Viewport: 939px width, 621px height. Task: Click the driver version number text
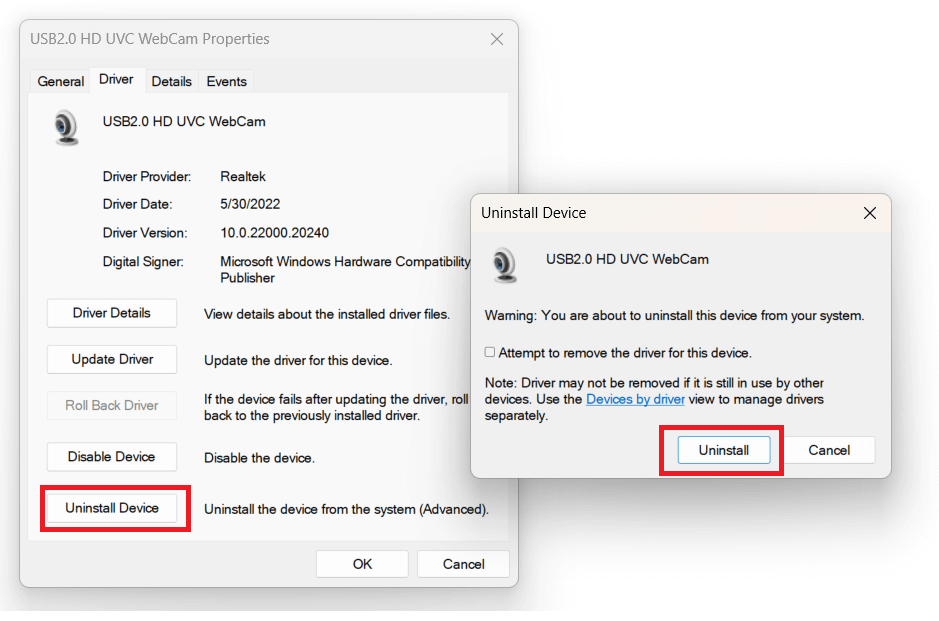tap(274, 233)
